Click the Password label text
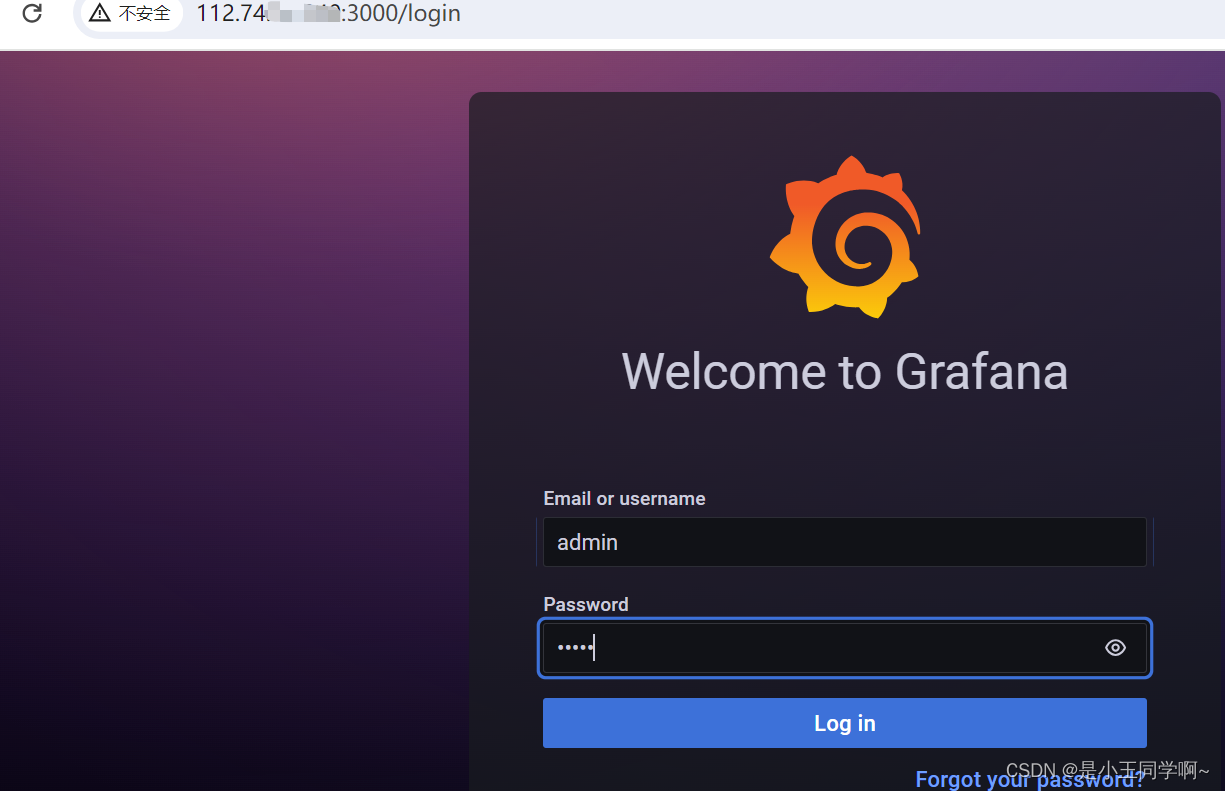The height and width of the screenshot is (791, 1225). click(586, 604)
